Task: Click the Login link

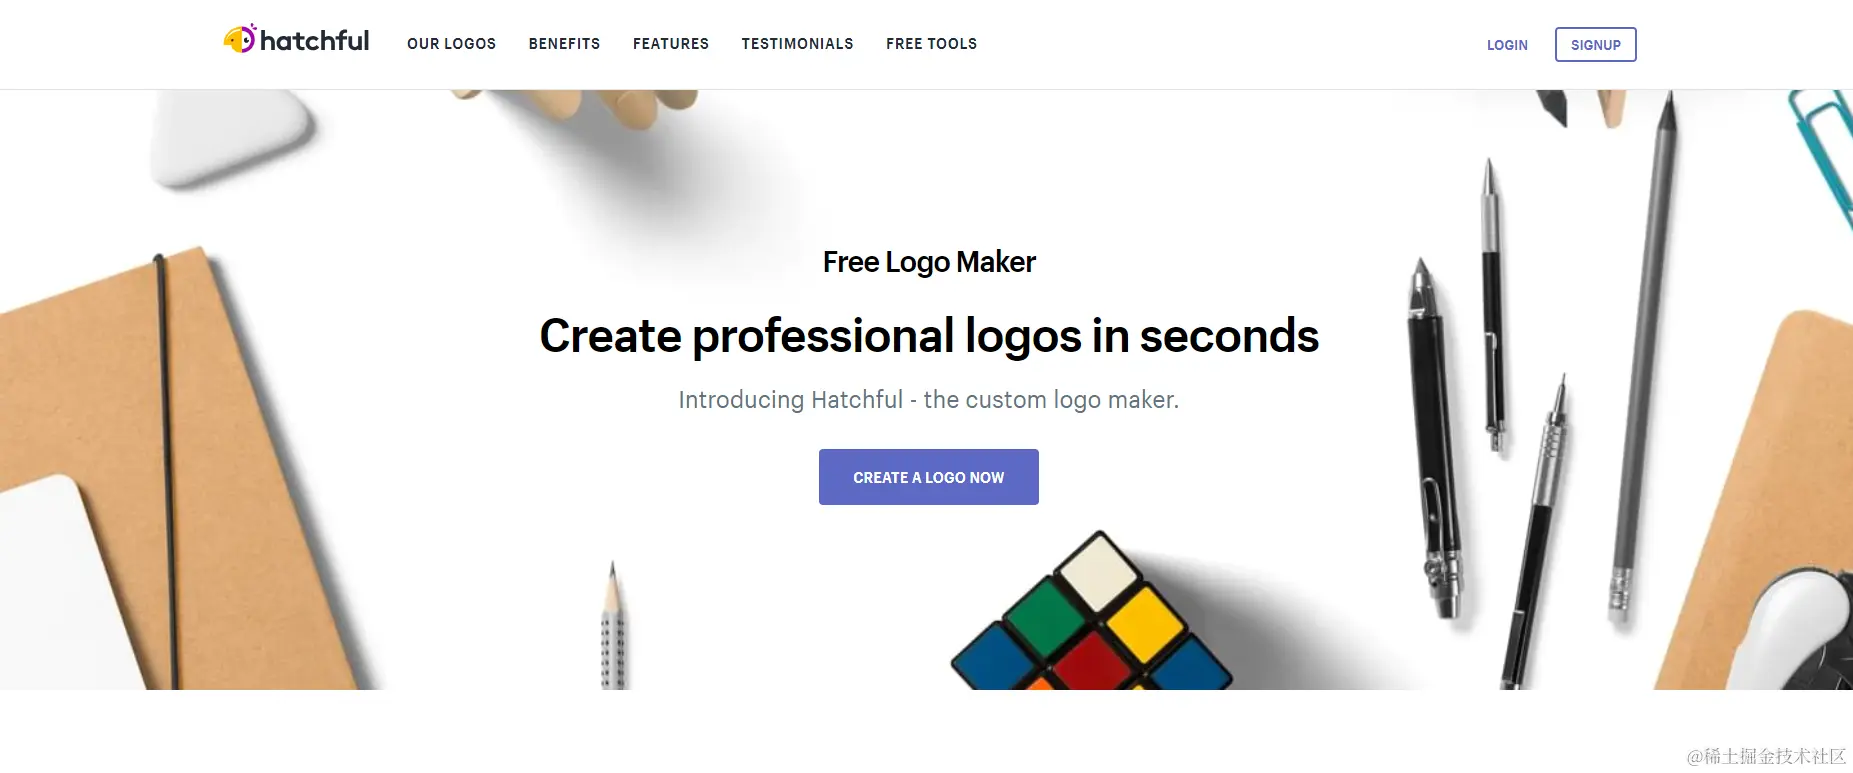Action: point(1507,45)
